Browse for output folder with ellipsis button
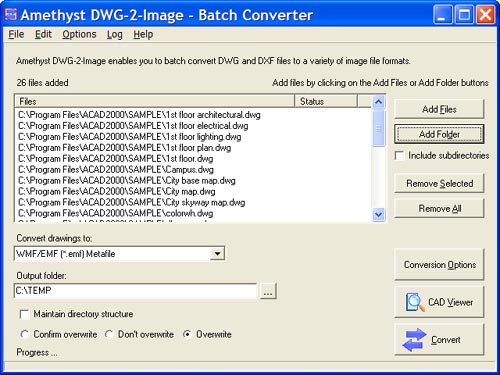 pos(268,291)
